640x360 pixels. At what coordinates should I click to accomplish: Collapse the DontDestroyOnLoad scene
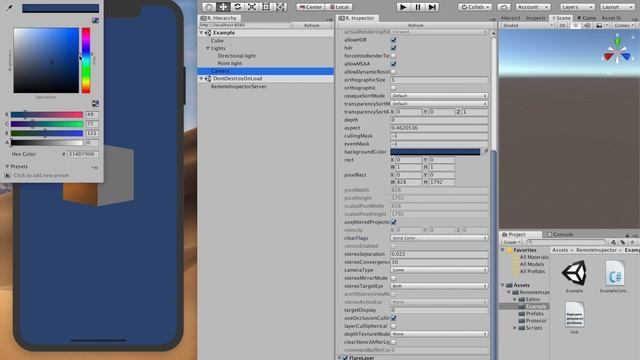[202, 78]
